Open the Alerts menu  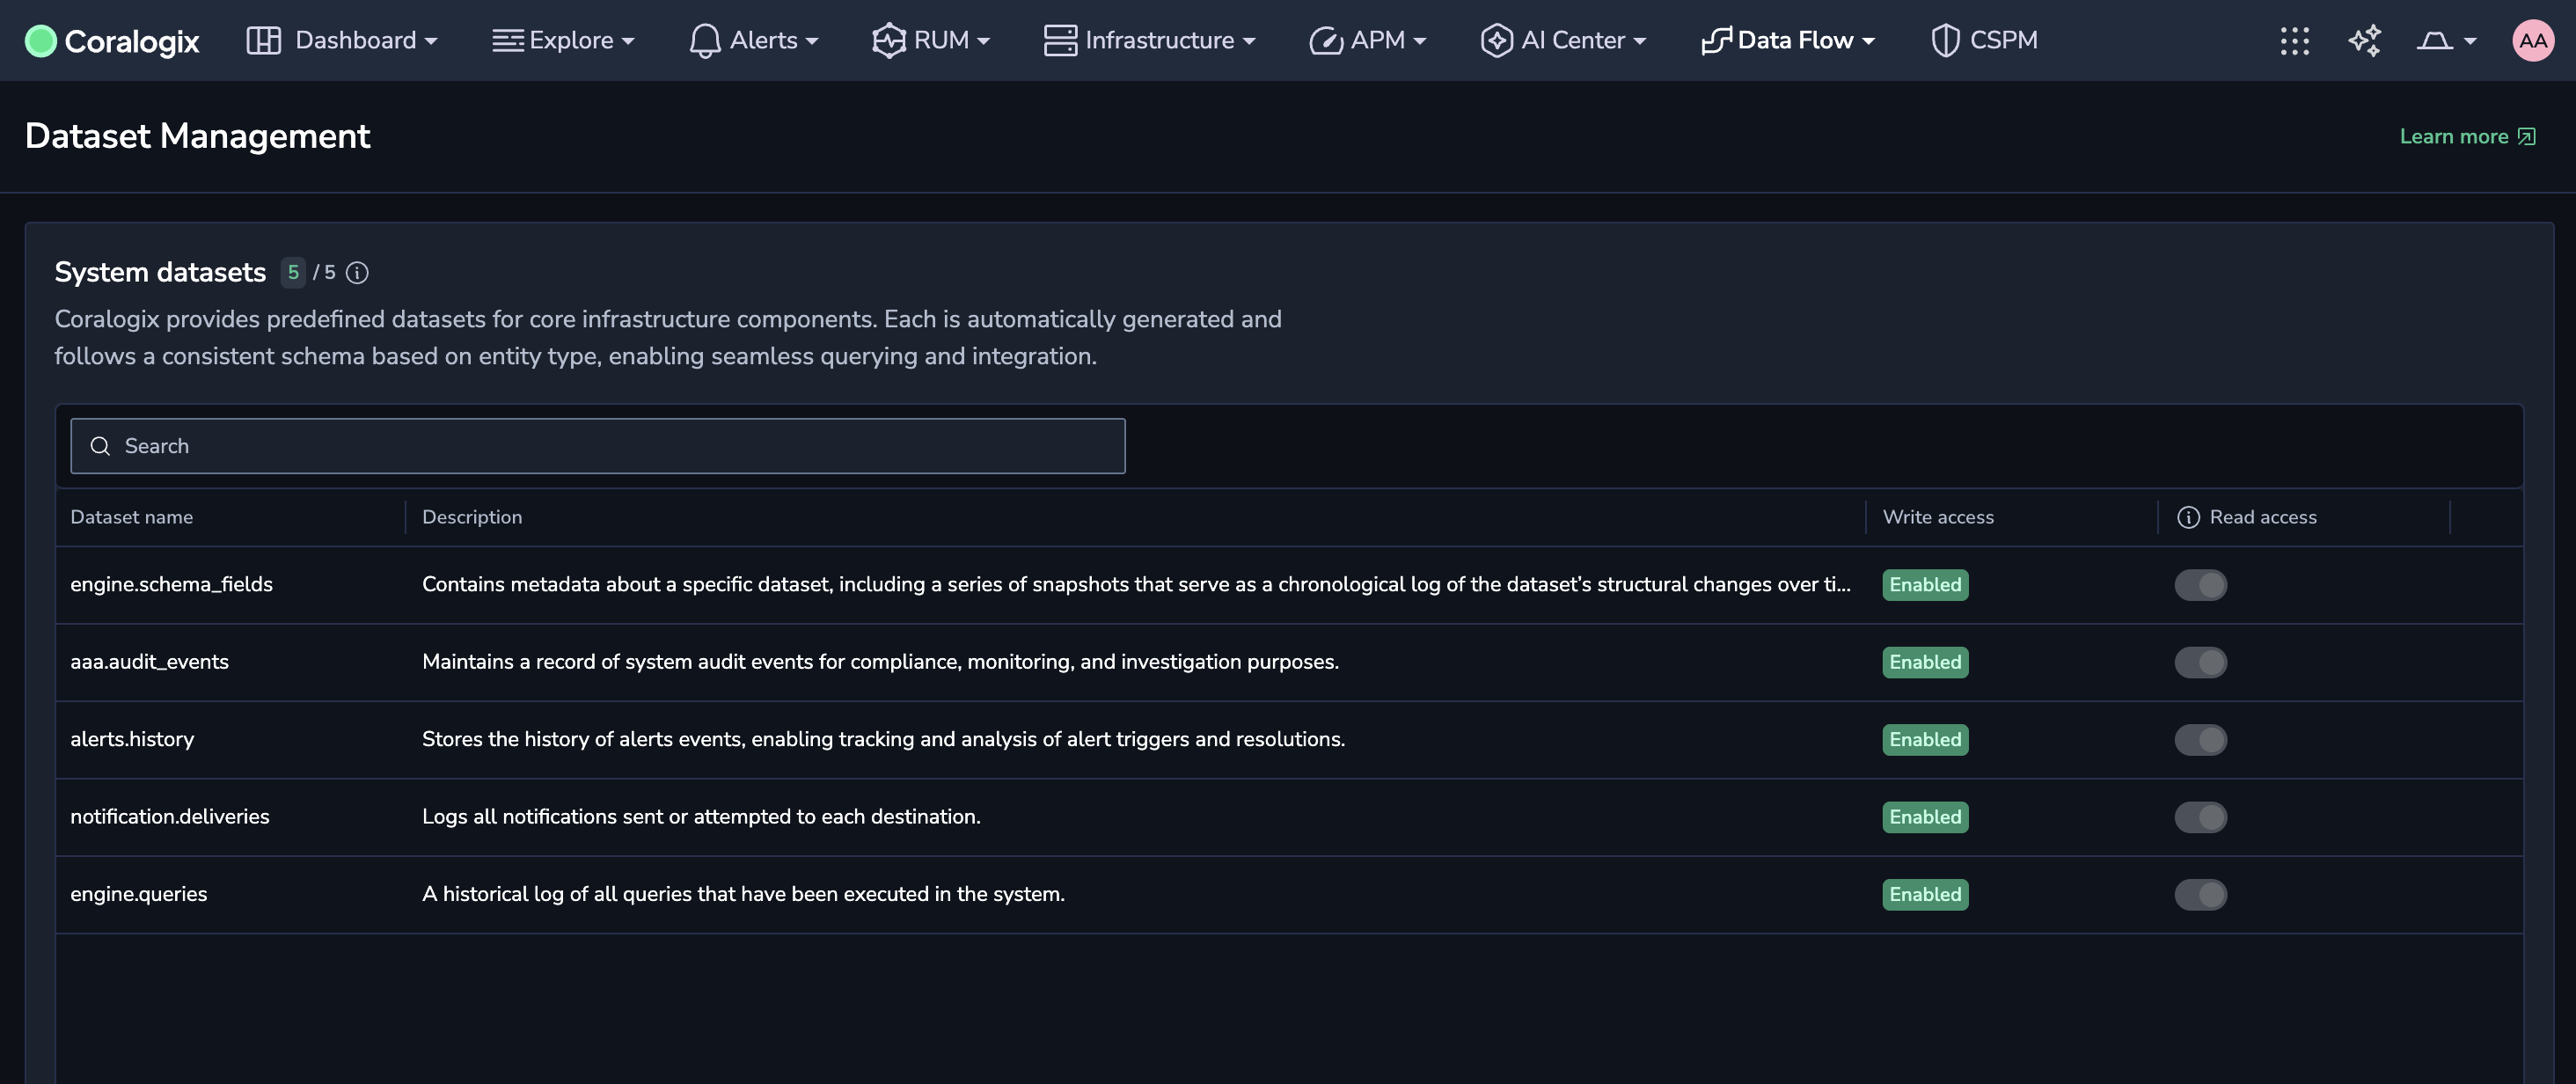755,41
